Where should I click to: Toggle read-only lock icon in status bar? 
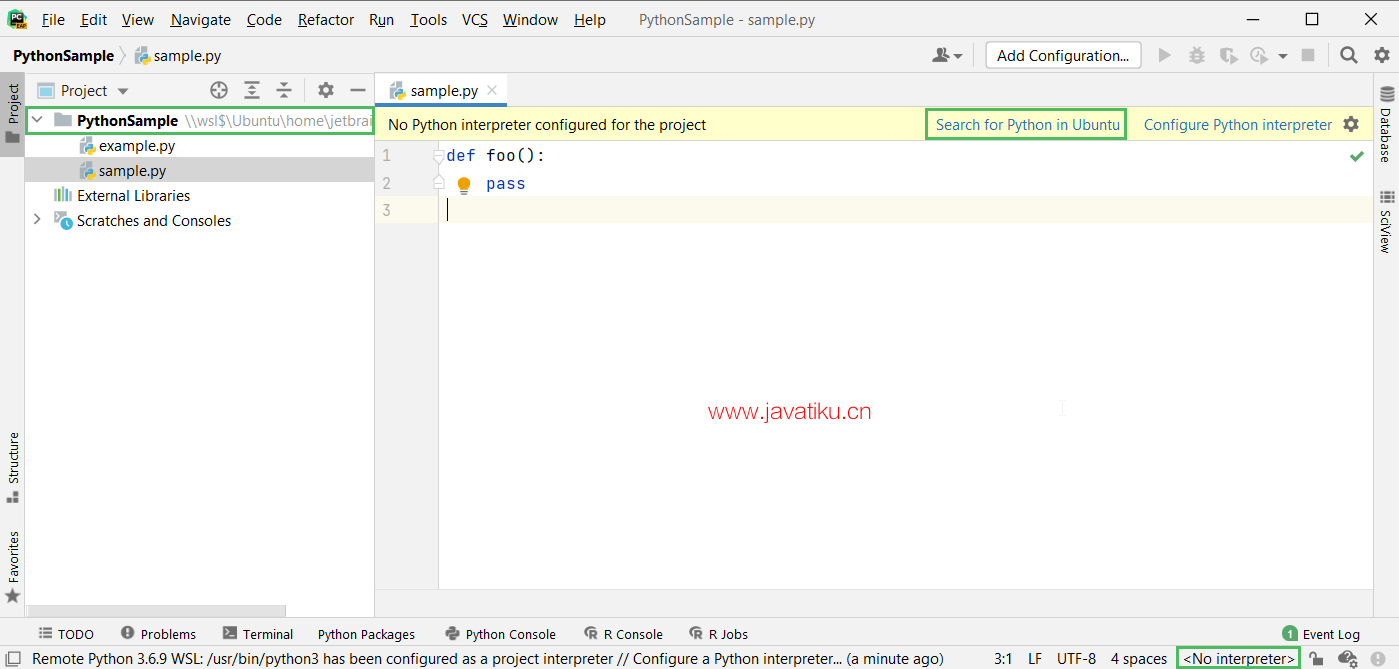point(1317,659)
